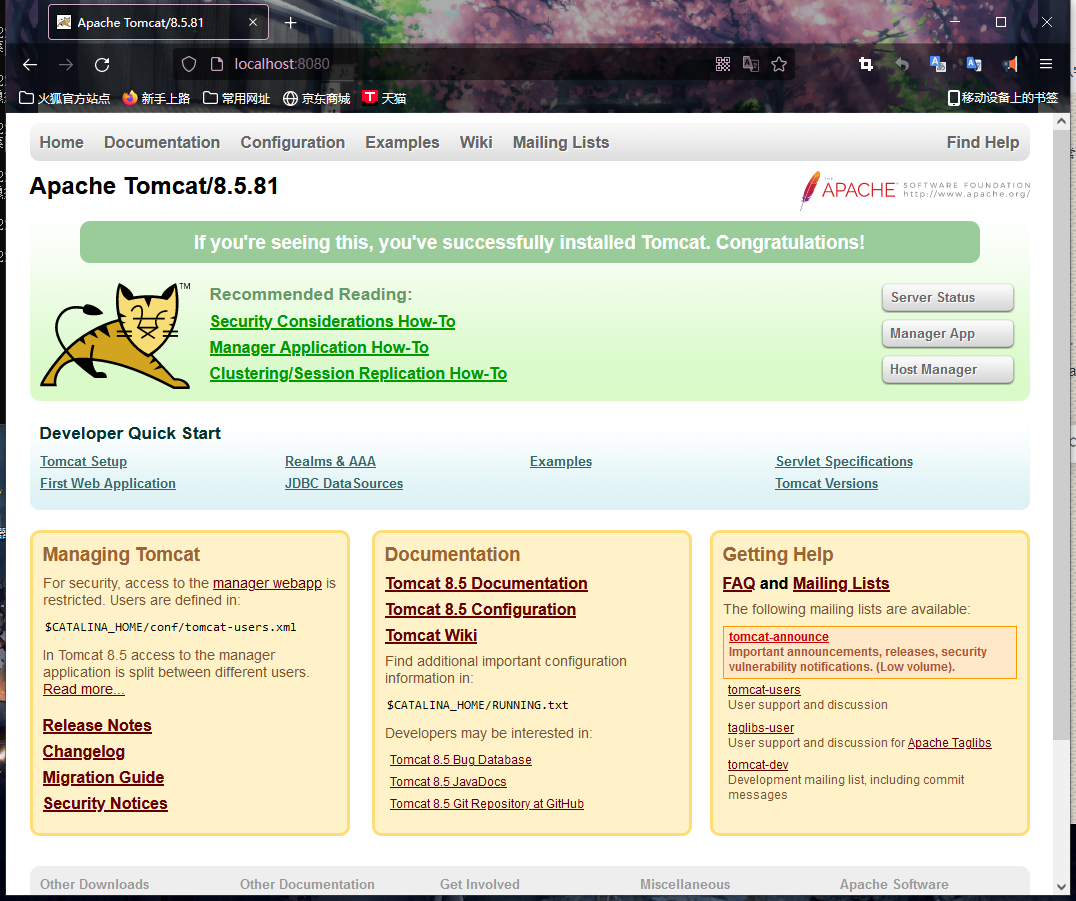Click the Server Status button
This screenshot has height=901, width=1076.
point(947,297)
